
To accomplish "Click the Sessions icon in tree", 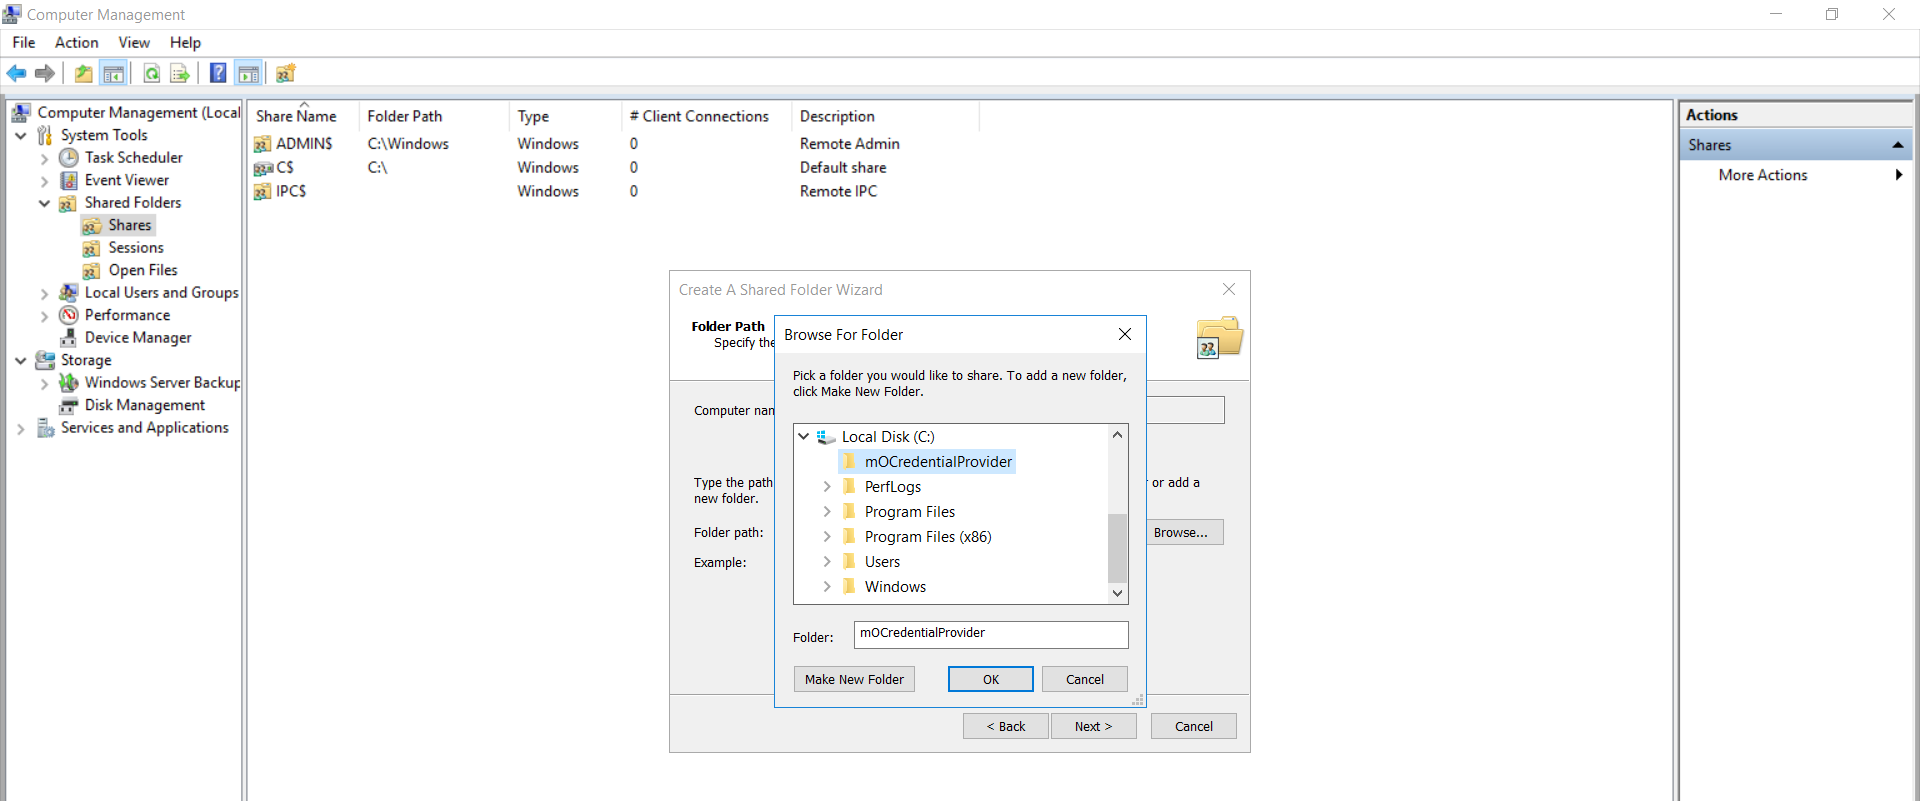I will pos(92,248).
